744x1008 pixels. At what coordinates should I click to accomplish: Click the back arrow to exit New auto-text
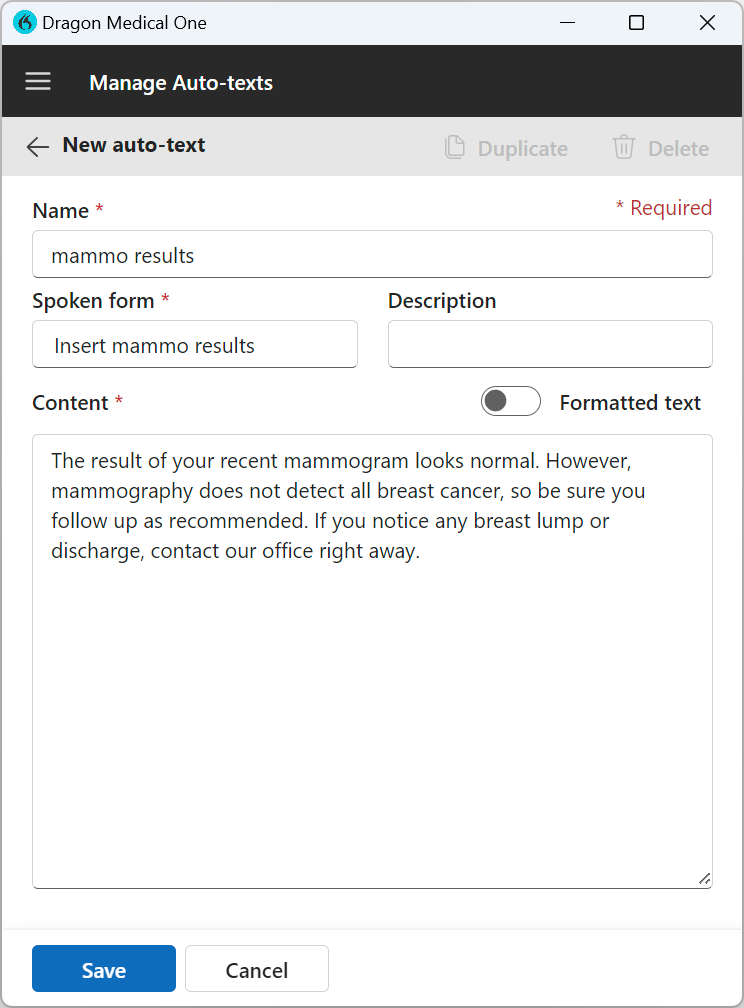point(37,146)
